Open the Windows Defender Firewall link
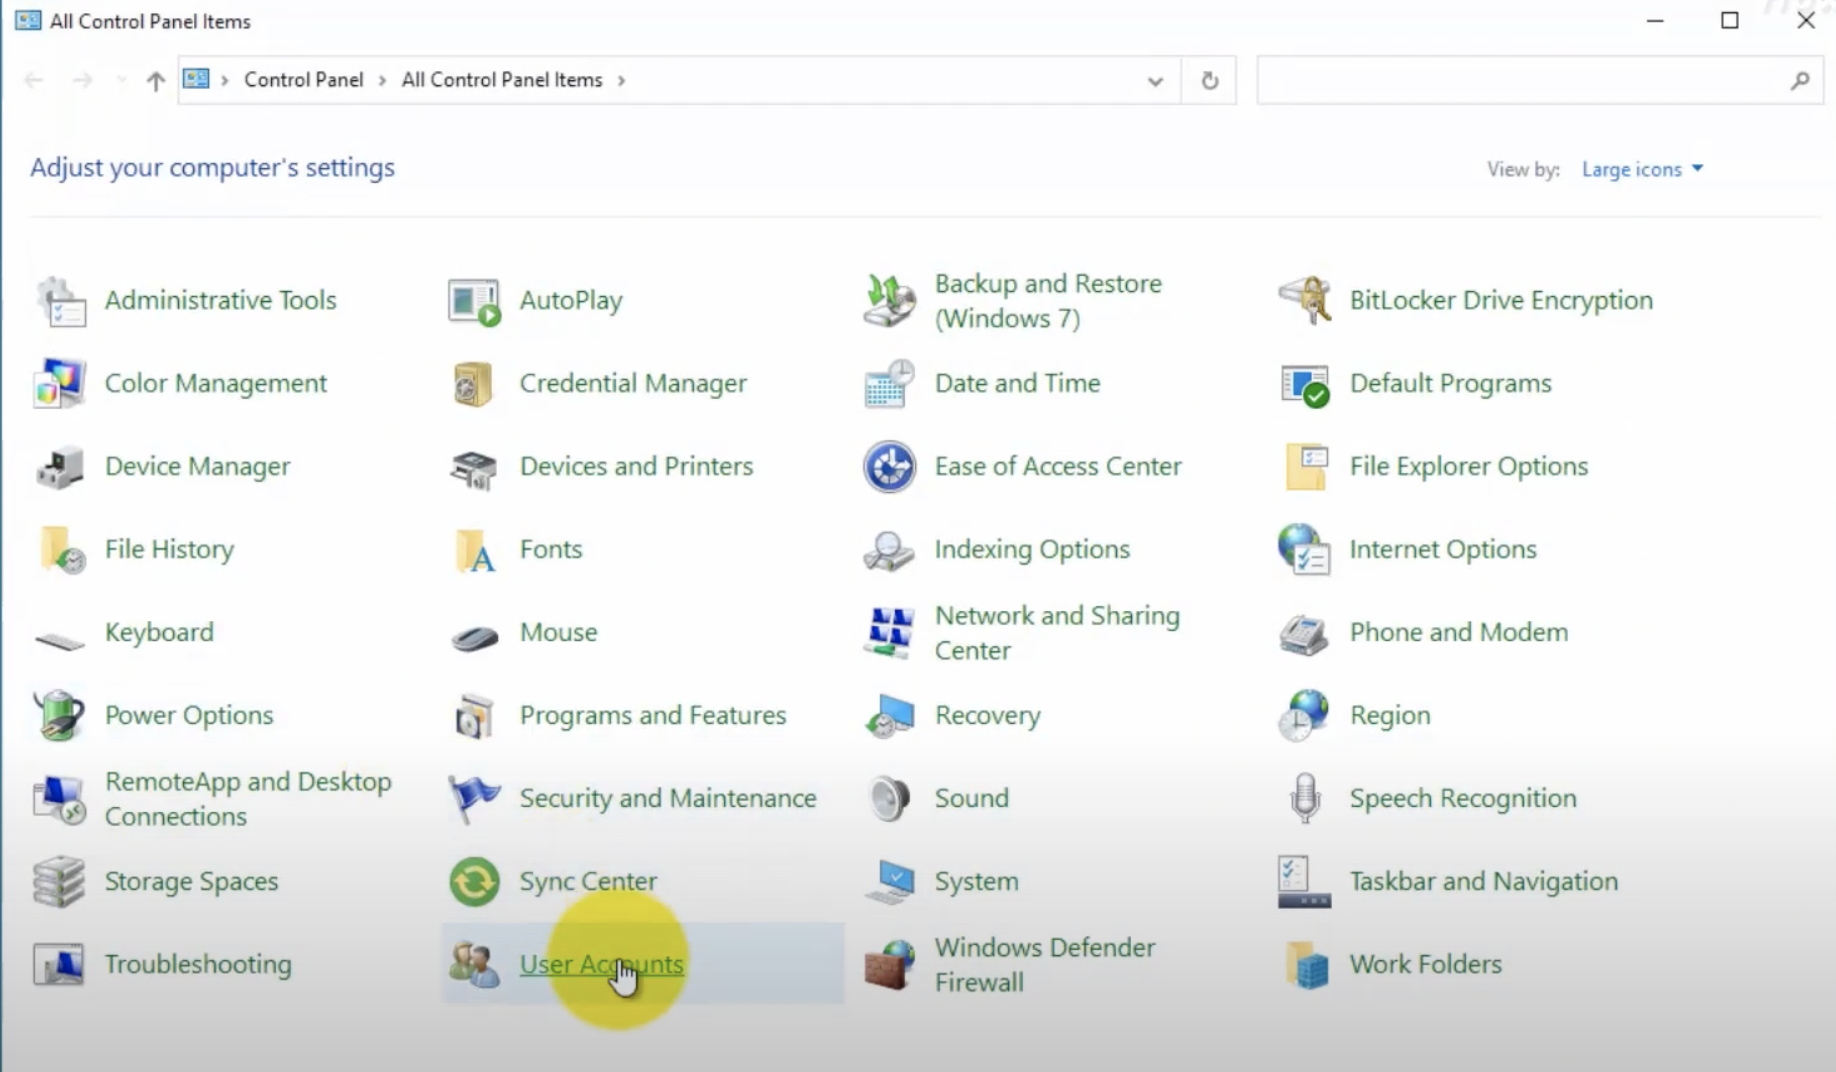1836x1072 pixels. (1045, 965)
